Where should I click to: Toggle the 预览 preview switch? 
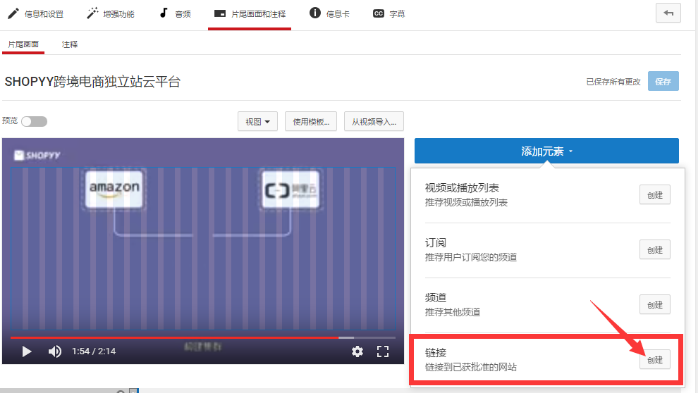[34, 121]
